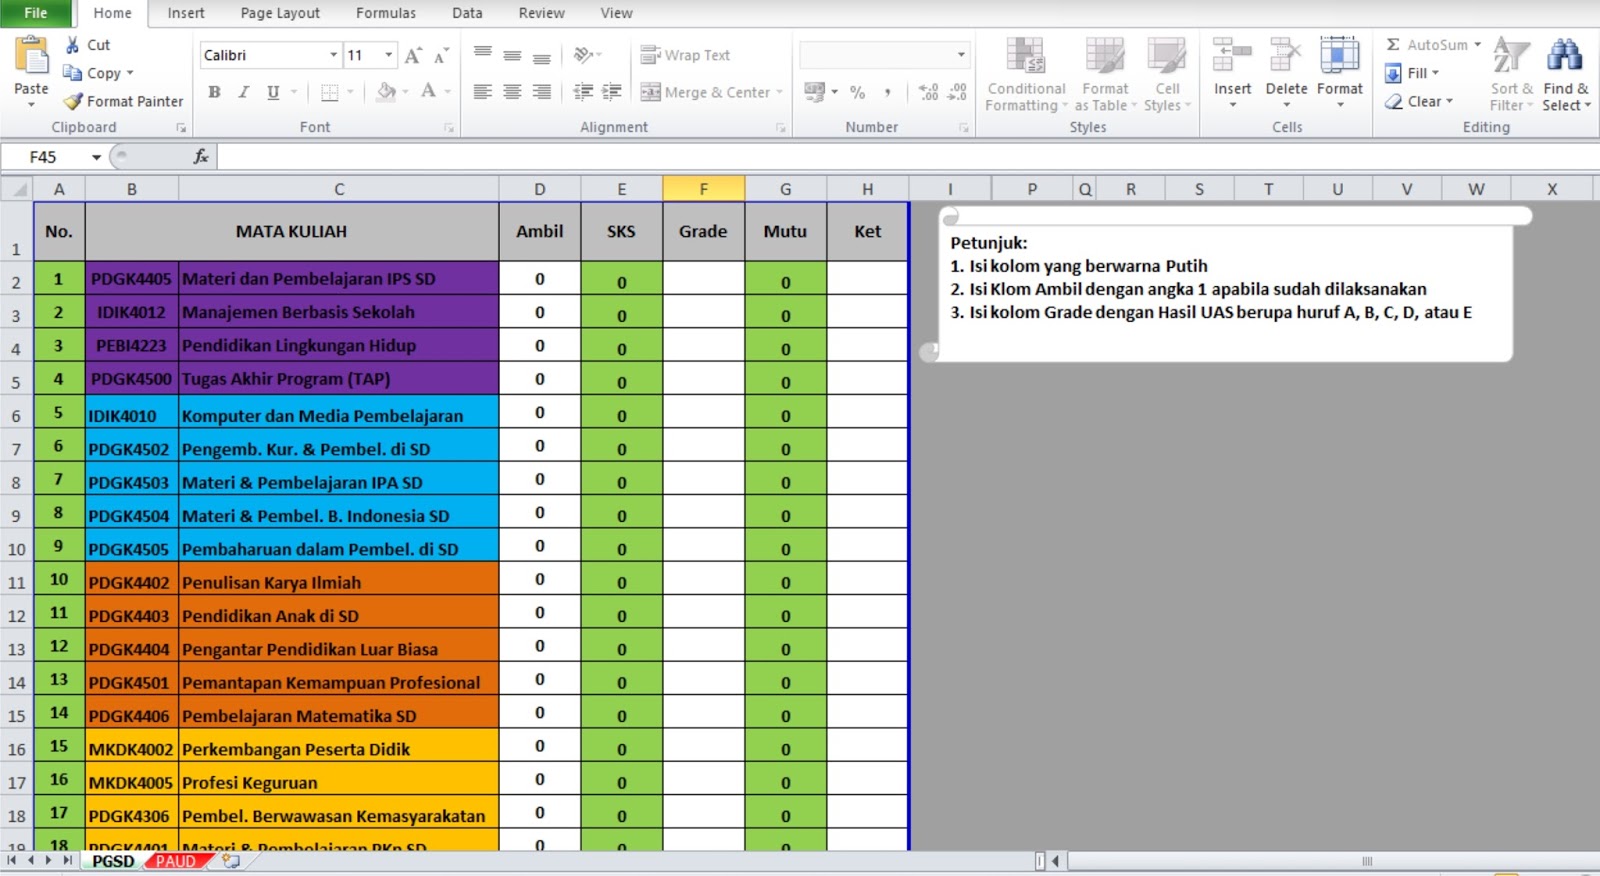The image size is (1600, 876).
Task: Click the Paste clipboard icon
Action: [x=31, y=56]
